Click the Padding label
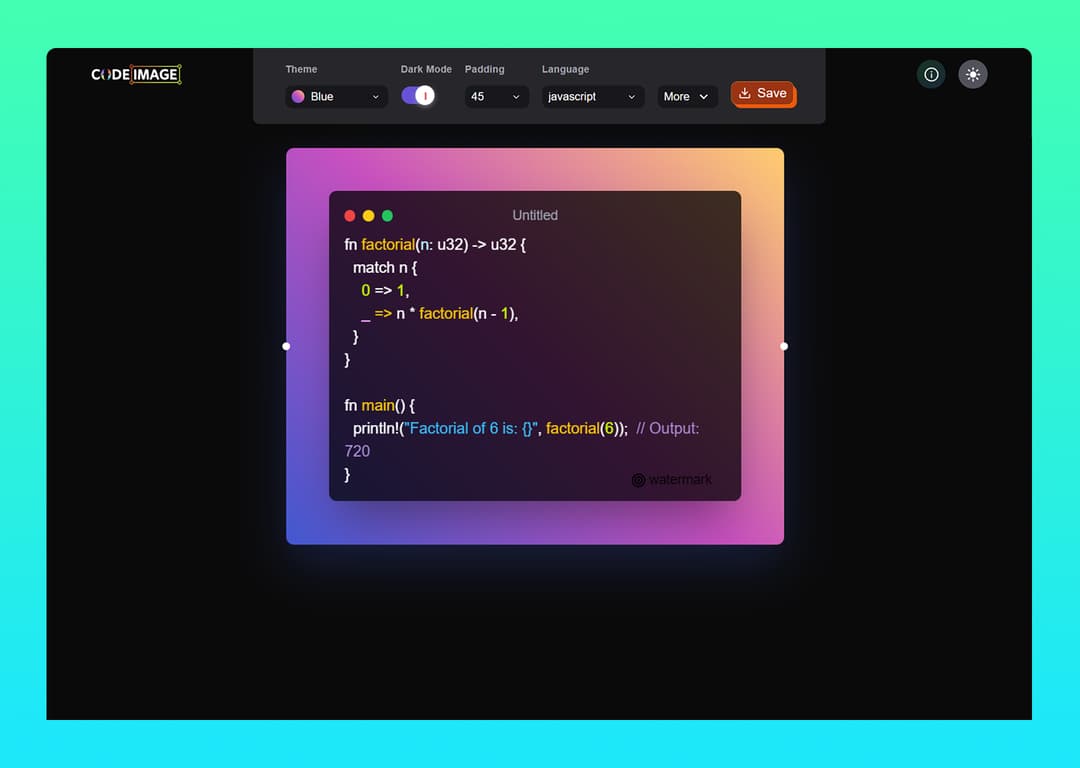Image resolution: width=1080 pixels, height=768 pixels. click(485, 69)
